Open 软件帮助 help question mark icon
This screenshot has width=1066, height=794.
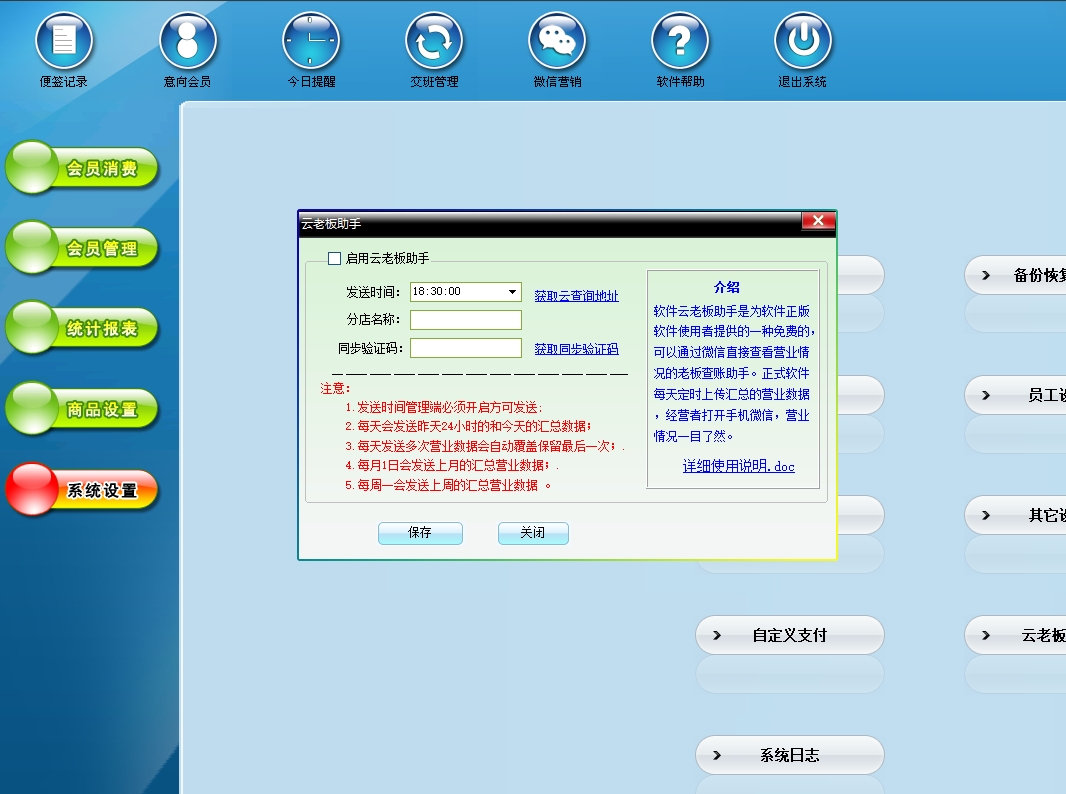pyautogui.click(x=680, y=42)
